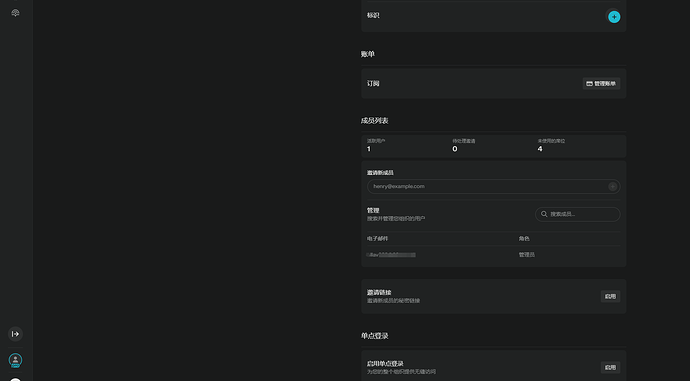Viewport: 690px width, 381px height.
Task: Click the plus icon inside the invite field
Action: click(612, 187)
